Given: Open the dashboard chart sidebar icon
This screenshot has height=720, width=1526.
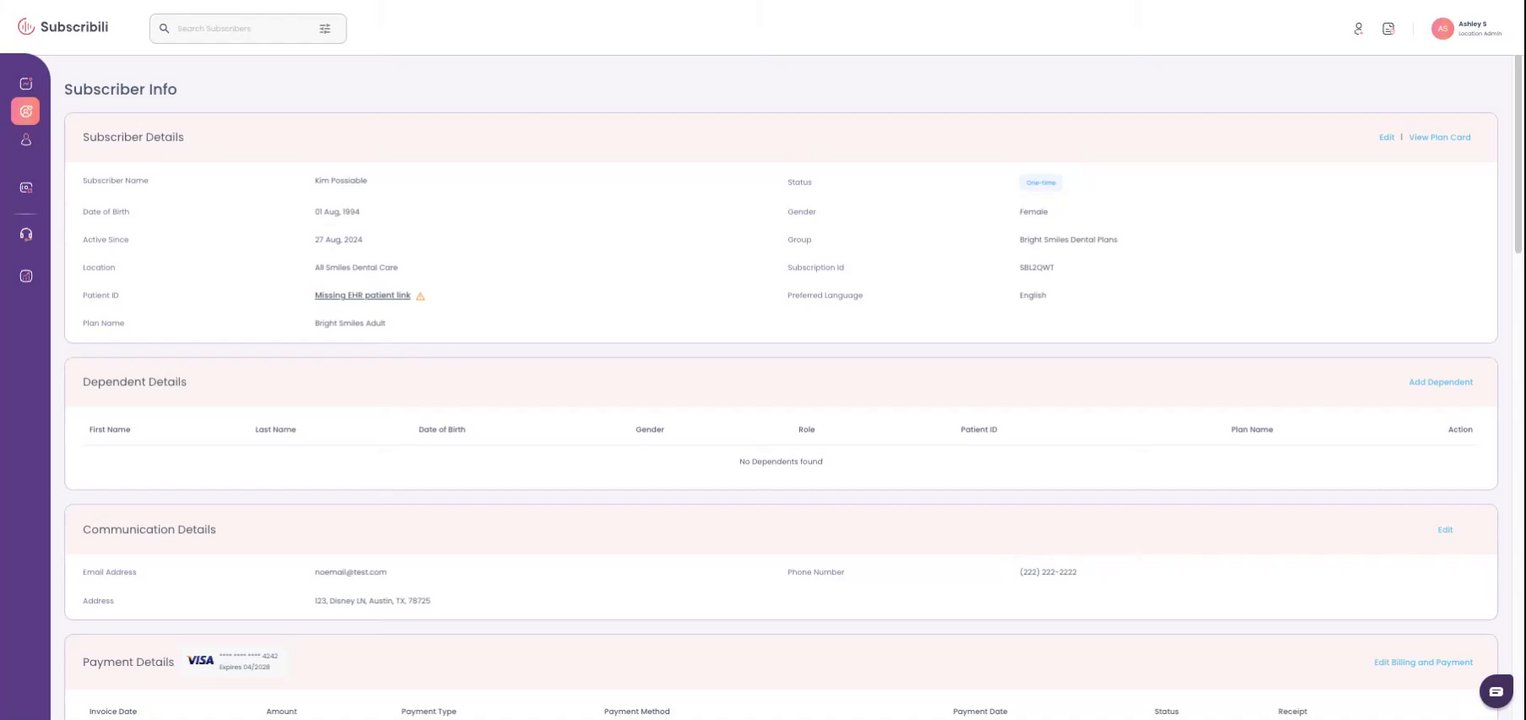Looking at the screenshot, I should 26,84.
